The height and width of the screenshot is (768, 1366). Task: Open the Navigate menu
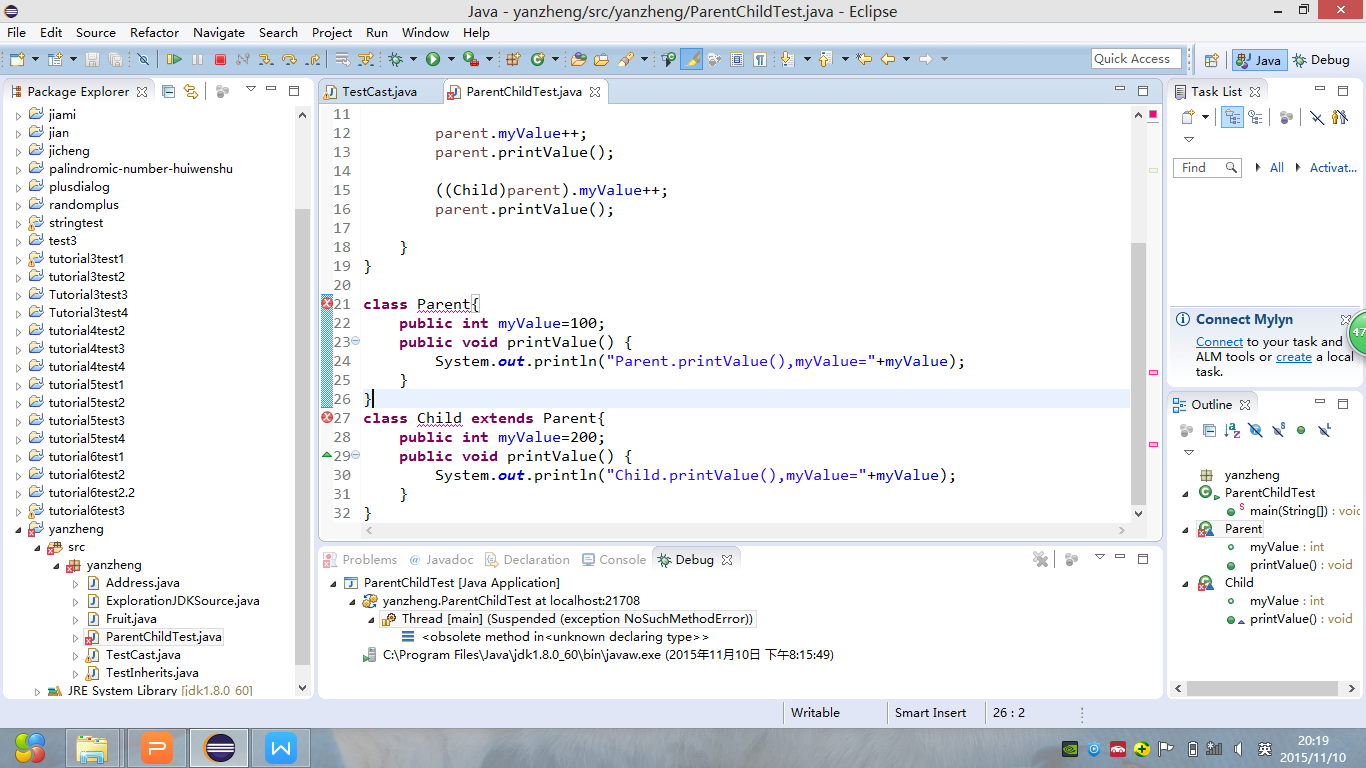[x=219, y=32]
